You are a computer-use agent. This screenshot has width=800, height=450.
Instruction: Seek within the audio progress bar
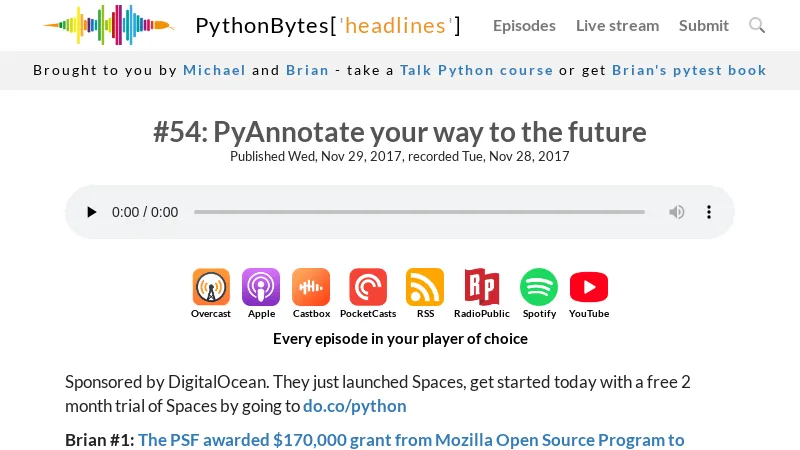tap(419, 212)
